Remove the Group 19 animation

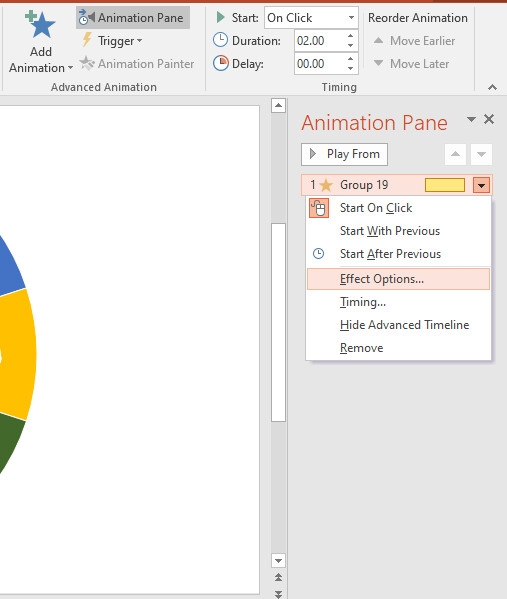[x=398, y=348]
